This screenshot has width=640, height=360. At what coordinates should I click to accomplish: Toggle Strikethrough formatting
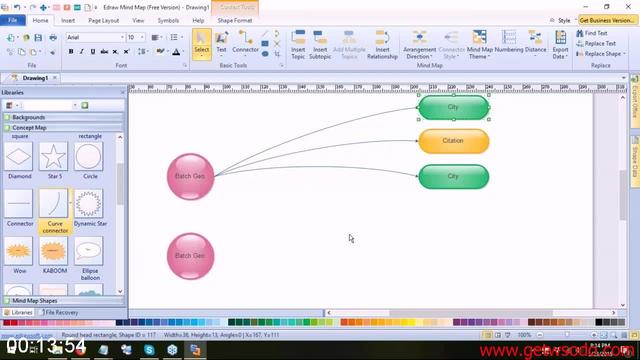104,52
